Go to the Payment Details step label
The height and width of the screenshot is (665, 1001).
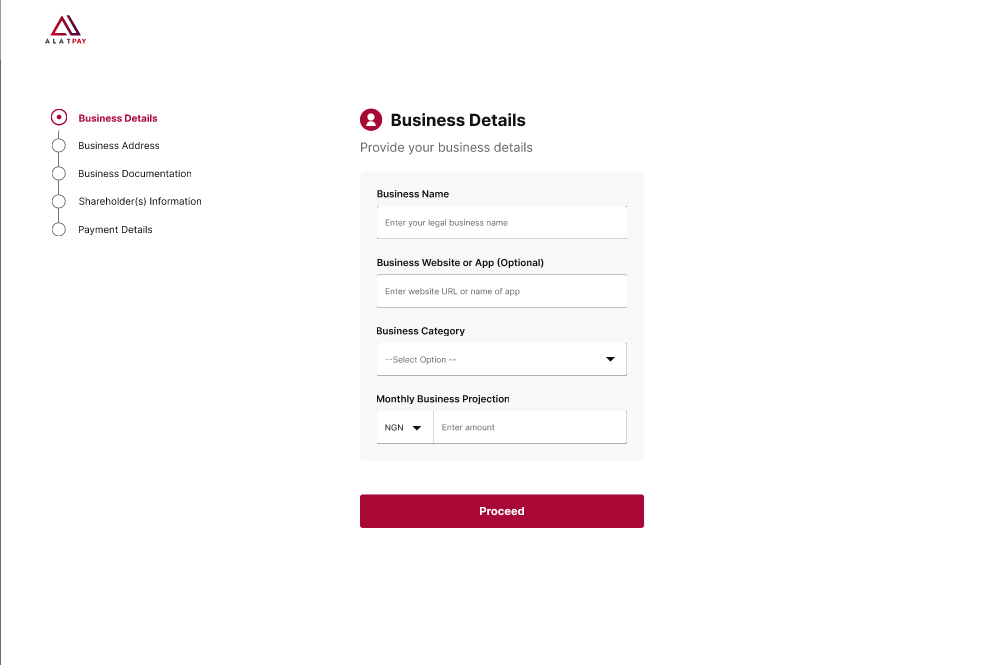tap(116, 230)
